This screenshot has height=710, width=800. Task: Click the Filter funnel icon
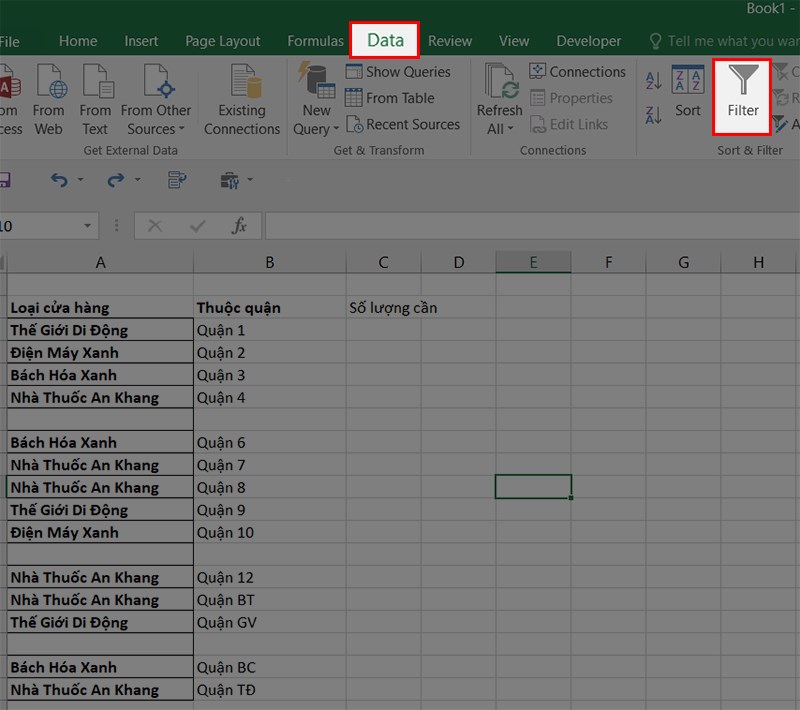[743, 82]
